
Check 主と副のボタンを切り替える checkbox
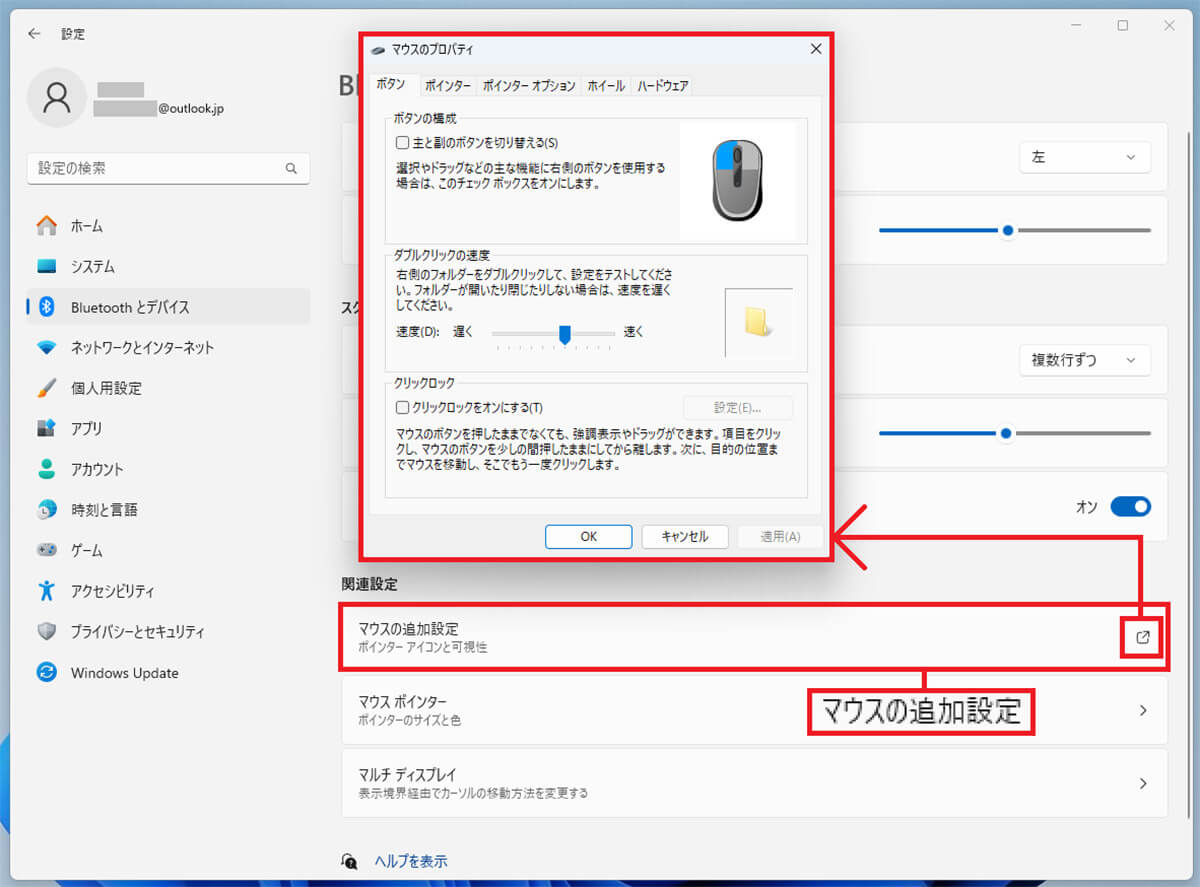tap(403, 144)
